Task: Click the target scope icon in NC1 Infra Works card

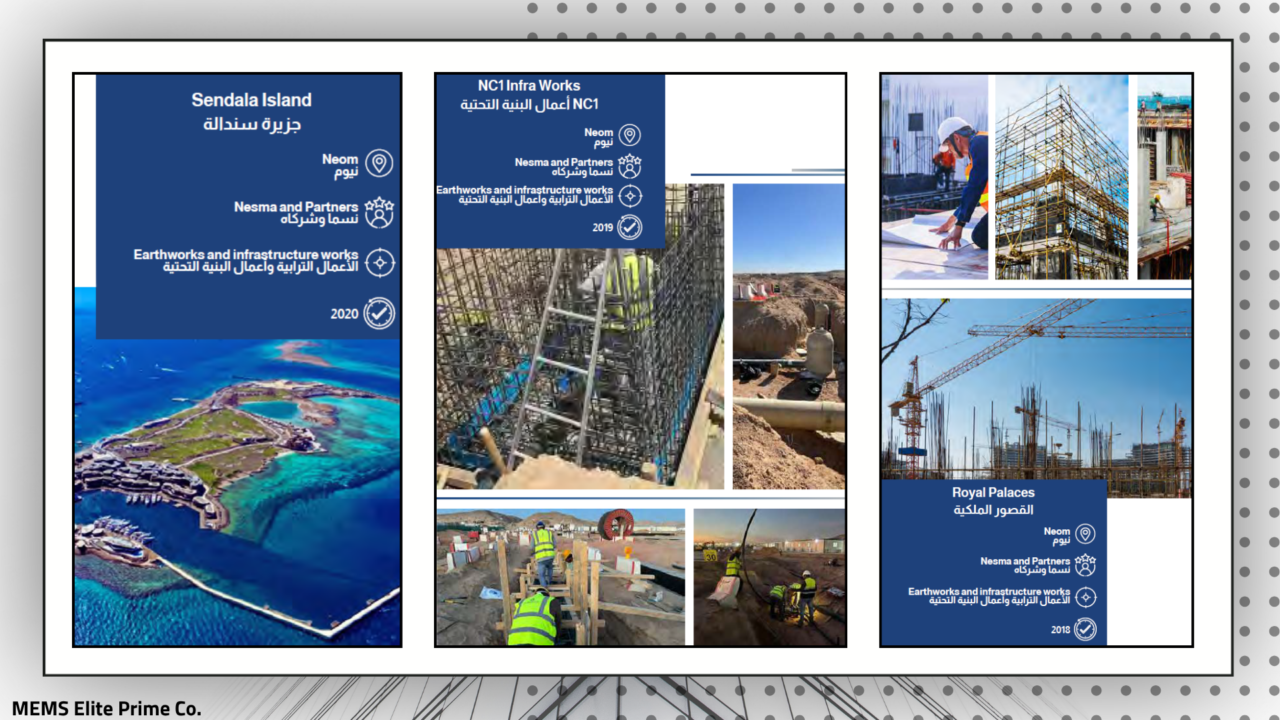Action: click(629, 196)
